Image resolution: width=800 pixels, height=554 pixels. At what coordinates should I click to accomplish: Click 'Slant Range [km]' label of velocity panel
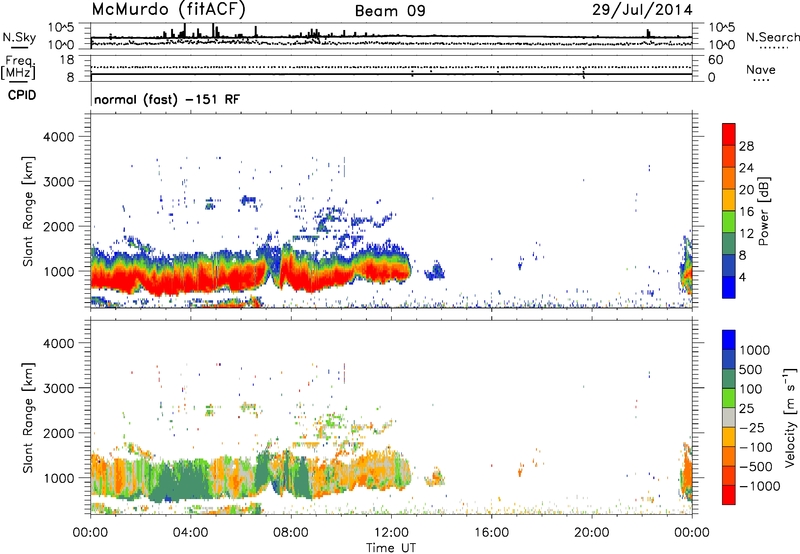click(x=28, y=417)
